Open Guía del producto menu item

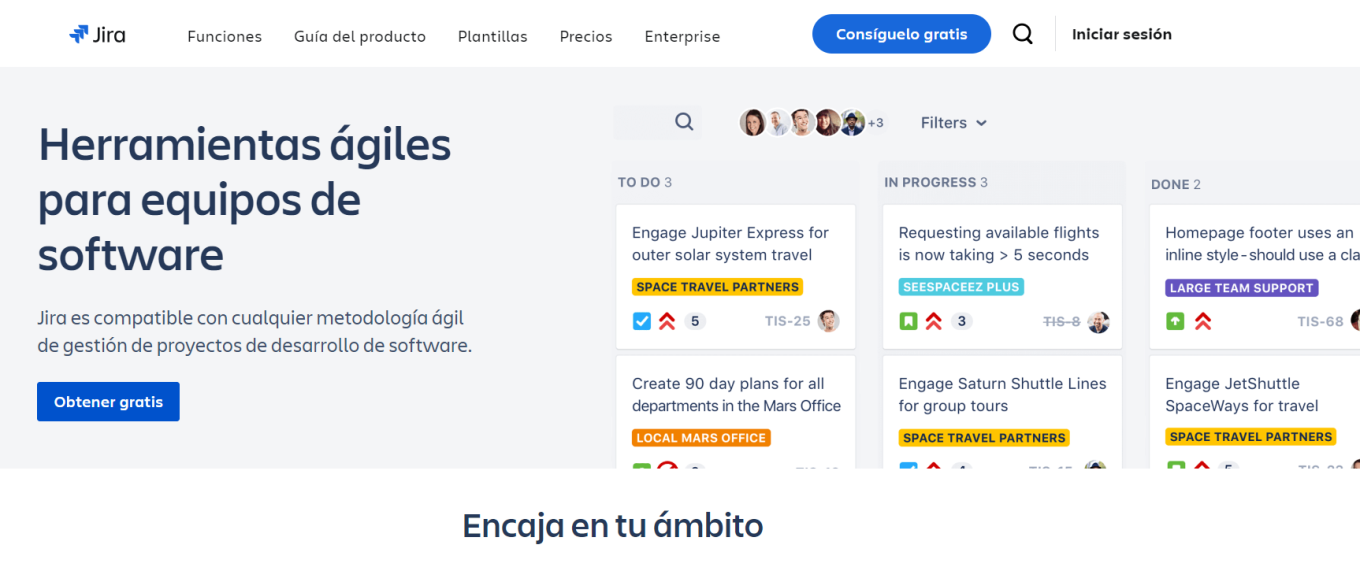(360, 36)
